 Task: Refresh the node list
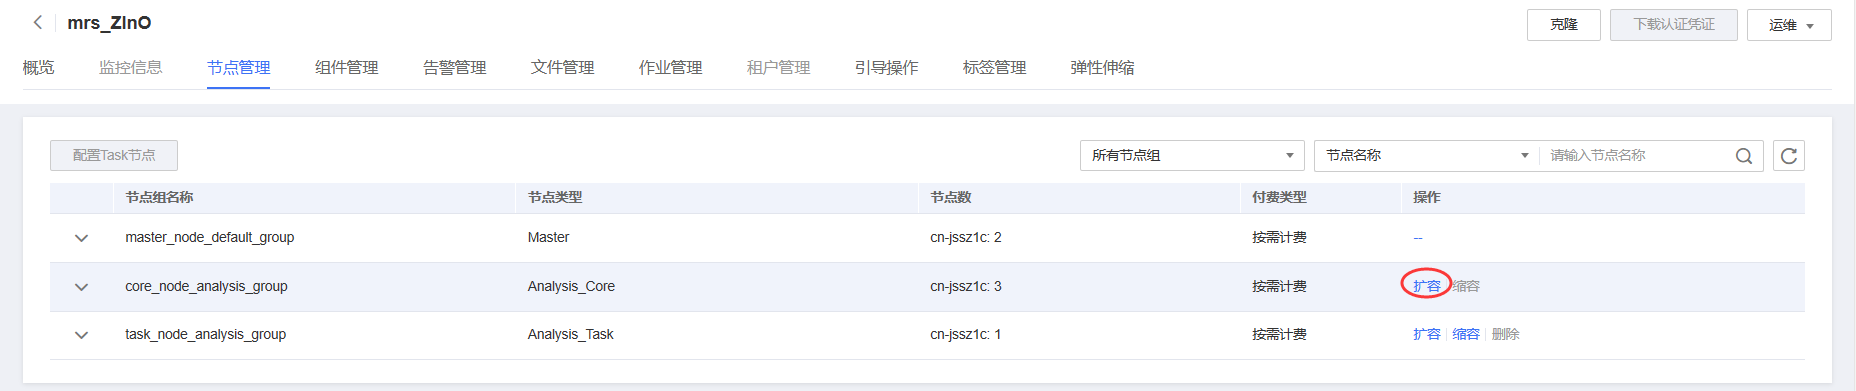(1789, 156)
